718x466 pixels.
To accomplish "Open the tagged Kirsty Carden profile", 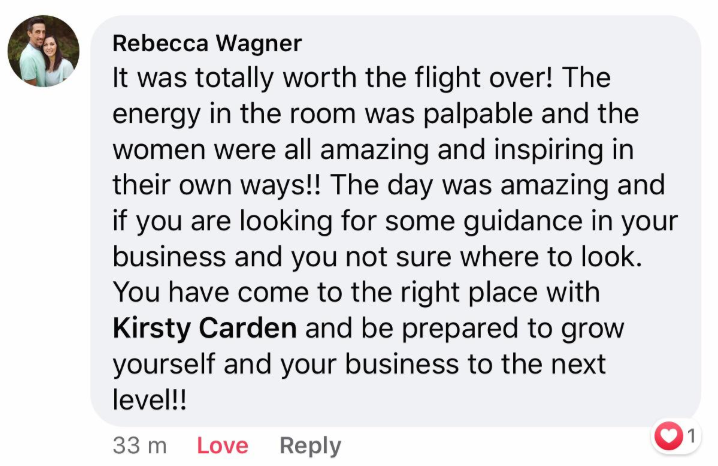I will [206, 327].
